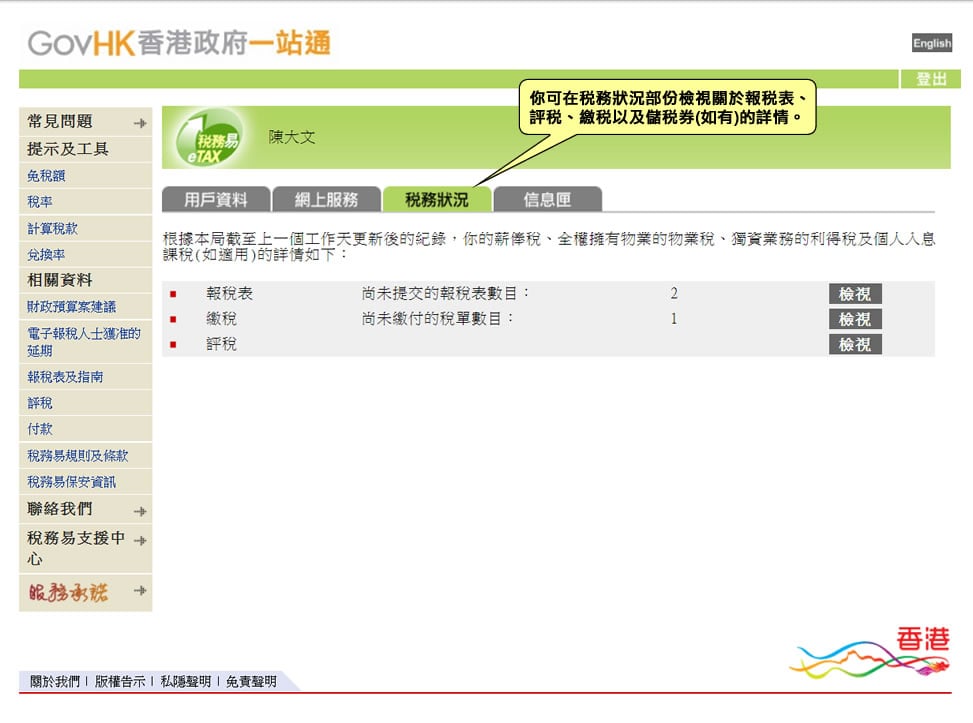Image resolution: width=973 pixels, height=723 pixels.
Task: Open the 服務承諾 sidebar item
Action: [66, 593]
